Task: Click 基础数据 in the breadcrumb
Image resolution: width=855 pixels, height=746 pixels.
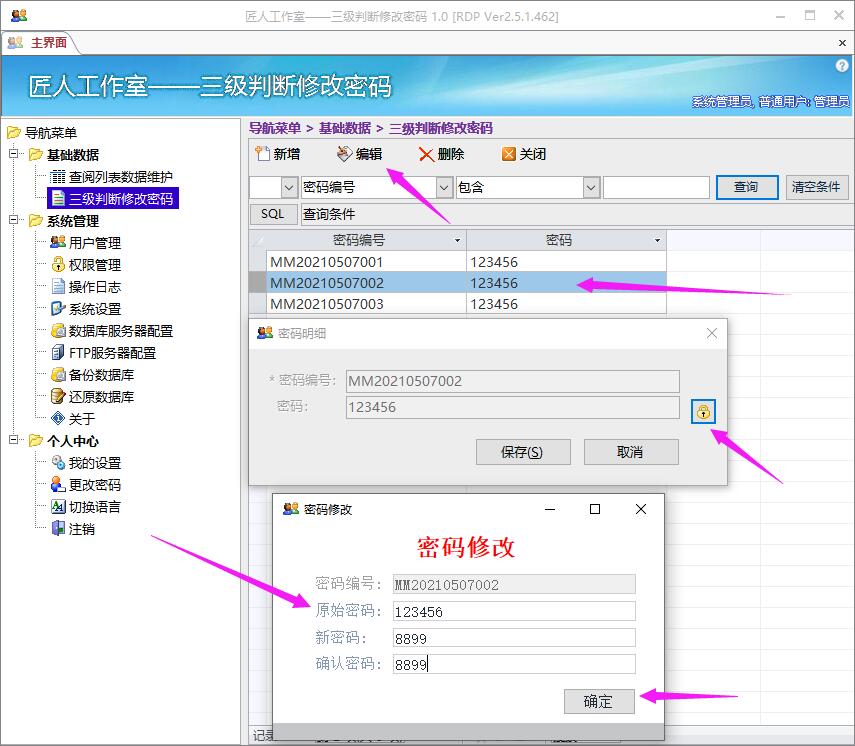Action: 345,128
